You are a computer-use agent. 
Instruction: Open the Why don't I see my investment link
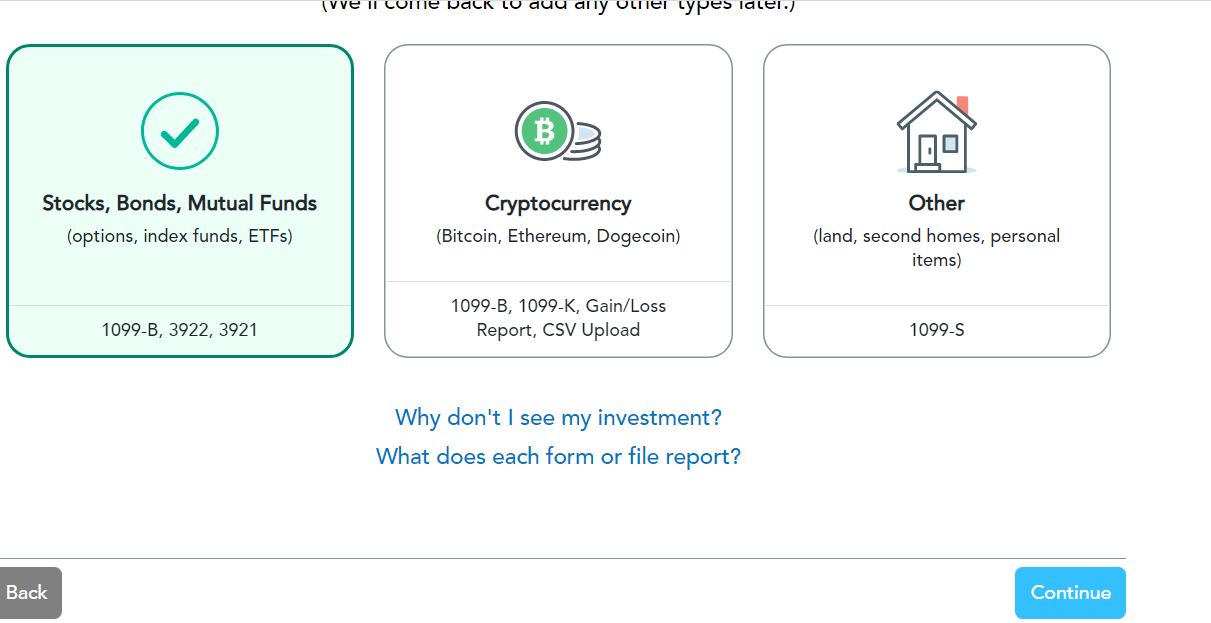tap(558, 417)
